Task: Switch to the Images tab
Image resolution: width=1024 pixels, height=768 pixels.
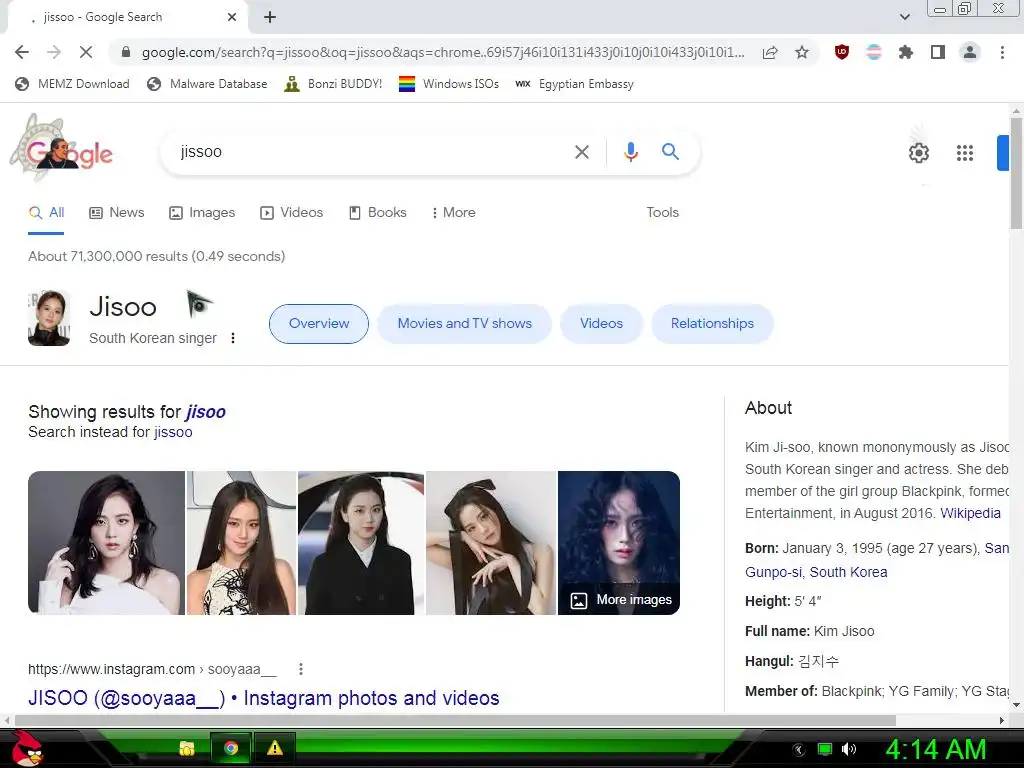Action: point(202,212)
